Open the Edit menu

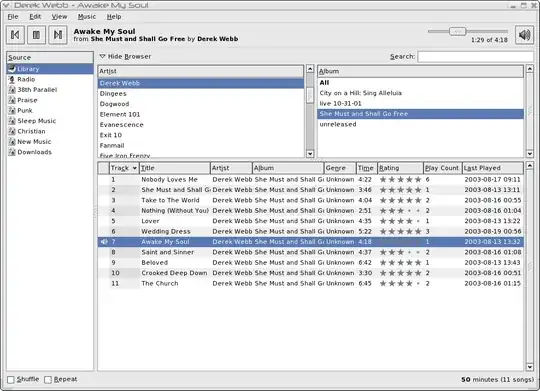point(35,17)
